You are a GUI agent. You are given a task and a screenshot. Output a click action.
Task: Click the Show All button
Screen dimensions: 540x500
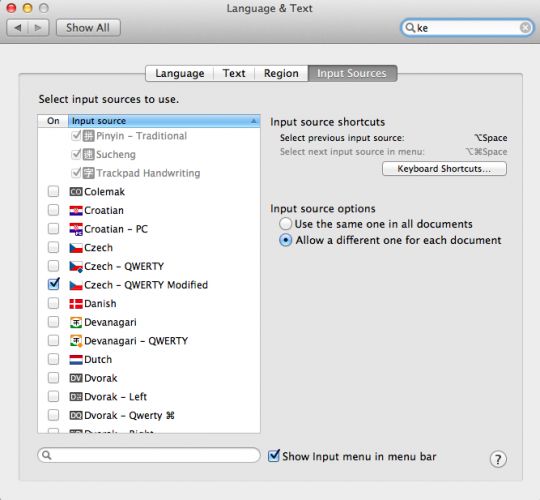click(88, 28)
